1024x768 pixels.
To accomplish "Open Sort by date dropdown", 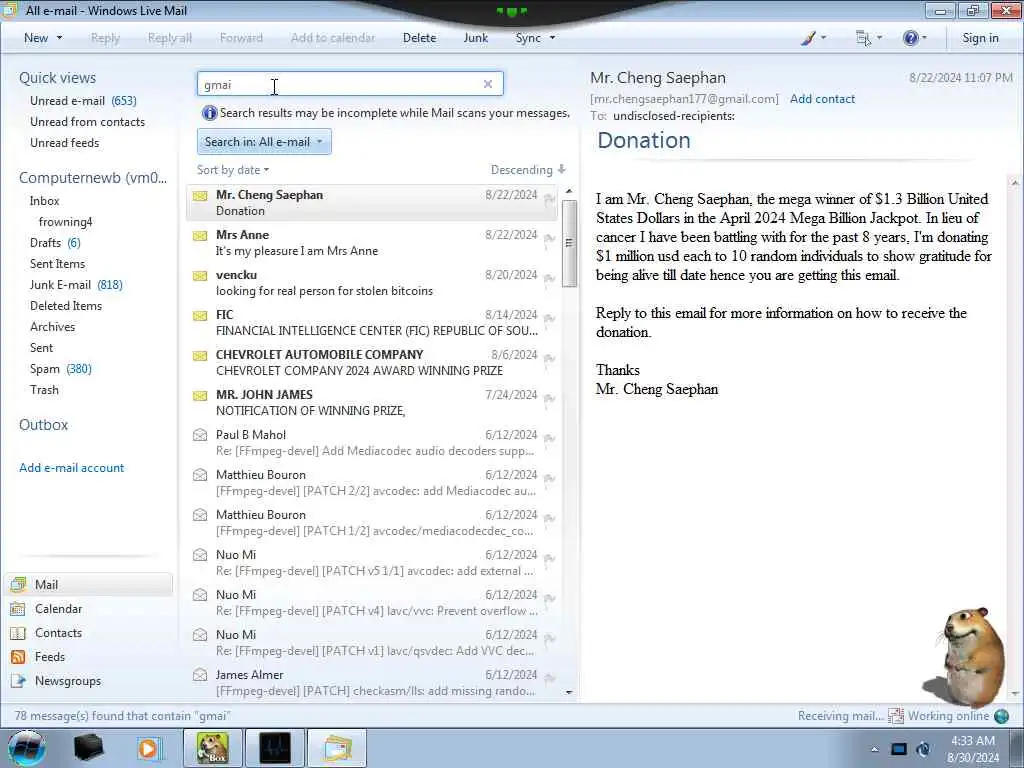I will point(232,170).
